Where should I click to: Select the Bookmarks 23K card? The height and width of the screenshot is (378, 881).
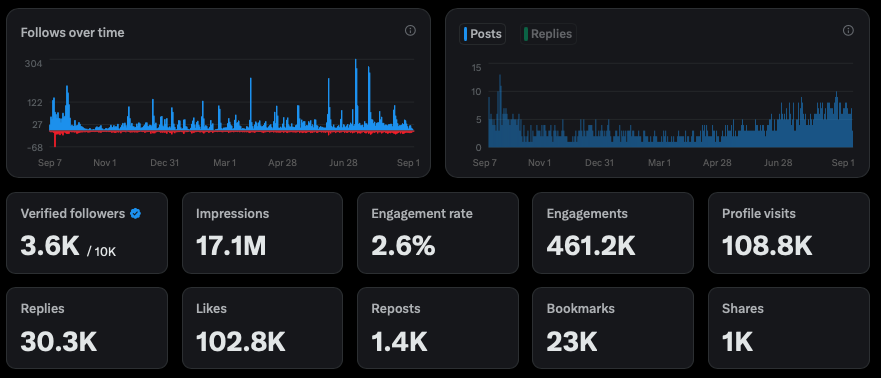pyautogui.click(x=613, y=328)
